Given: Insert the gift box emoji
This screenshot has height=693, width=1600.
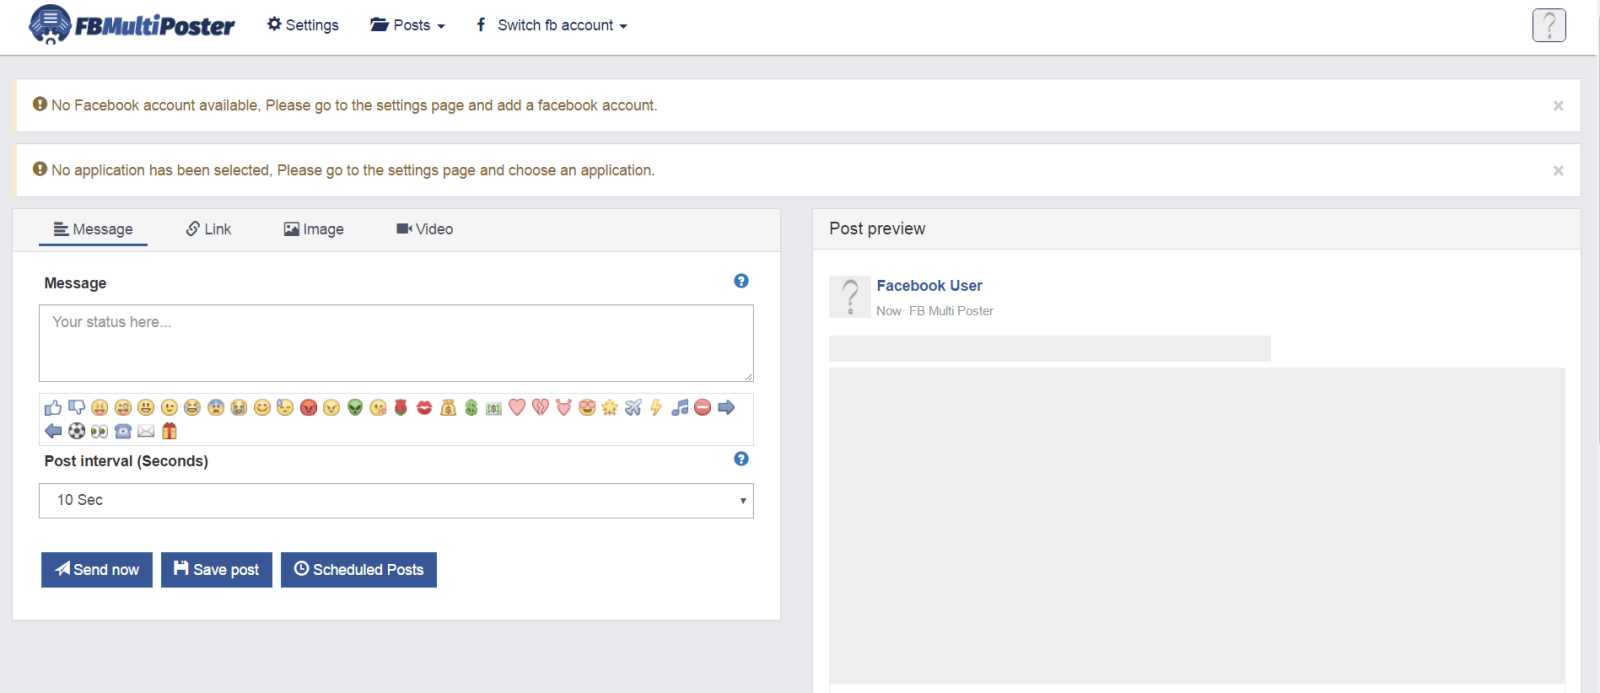Looking at the screenshot, I should click(x=169, y=431).
